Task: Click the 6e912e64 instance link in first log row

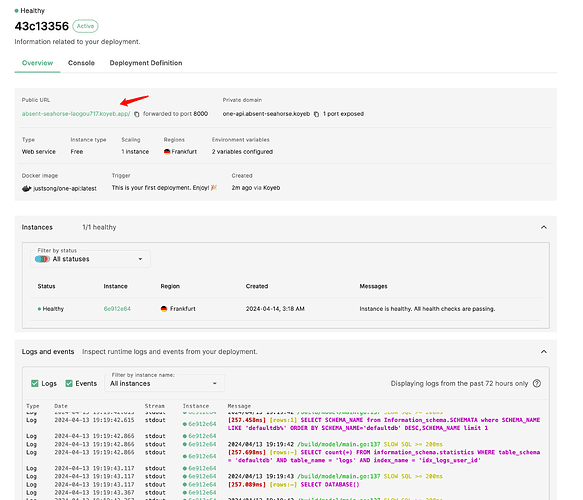Action: coord(202,424)
